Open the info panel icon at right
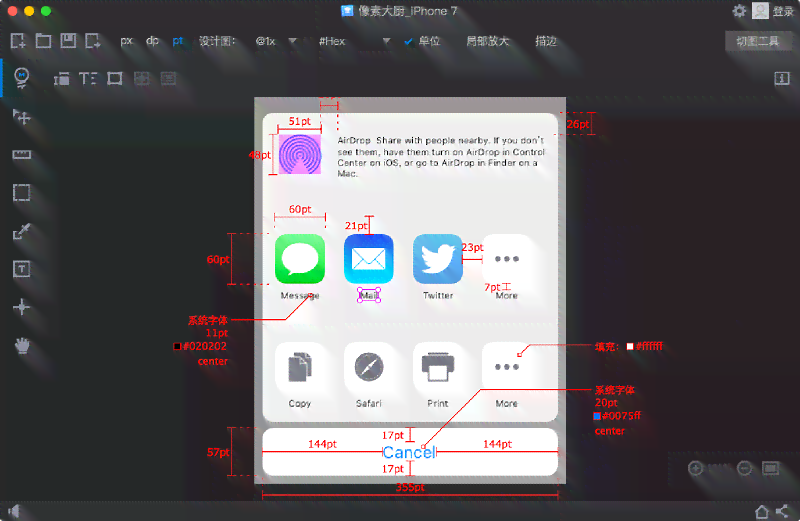This screenshot has height=521, width=800. coord(782,79)
